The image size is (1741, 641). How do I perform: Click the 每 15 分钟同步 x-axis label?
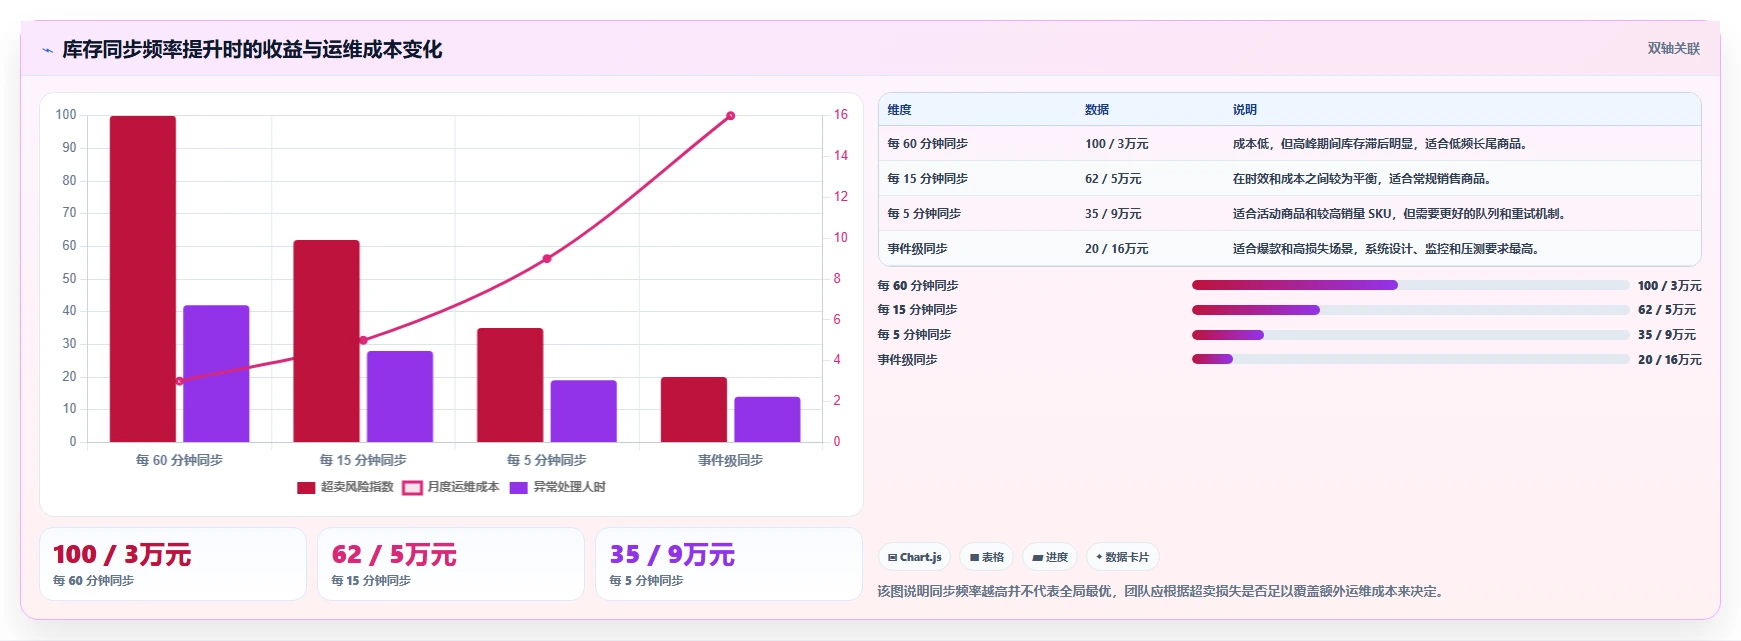point(363,460)
